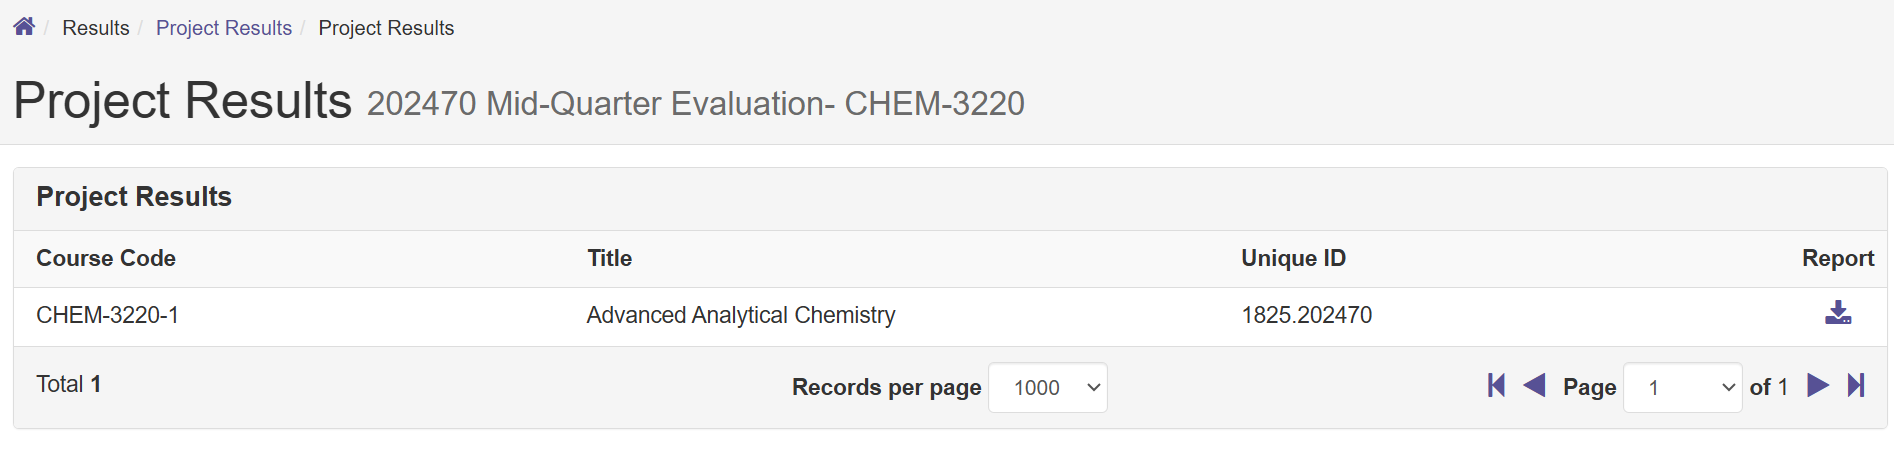Click the Total 1 record count
The height and width of the screenshot is (461, 1894).
[x=68, y=384]
